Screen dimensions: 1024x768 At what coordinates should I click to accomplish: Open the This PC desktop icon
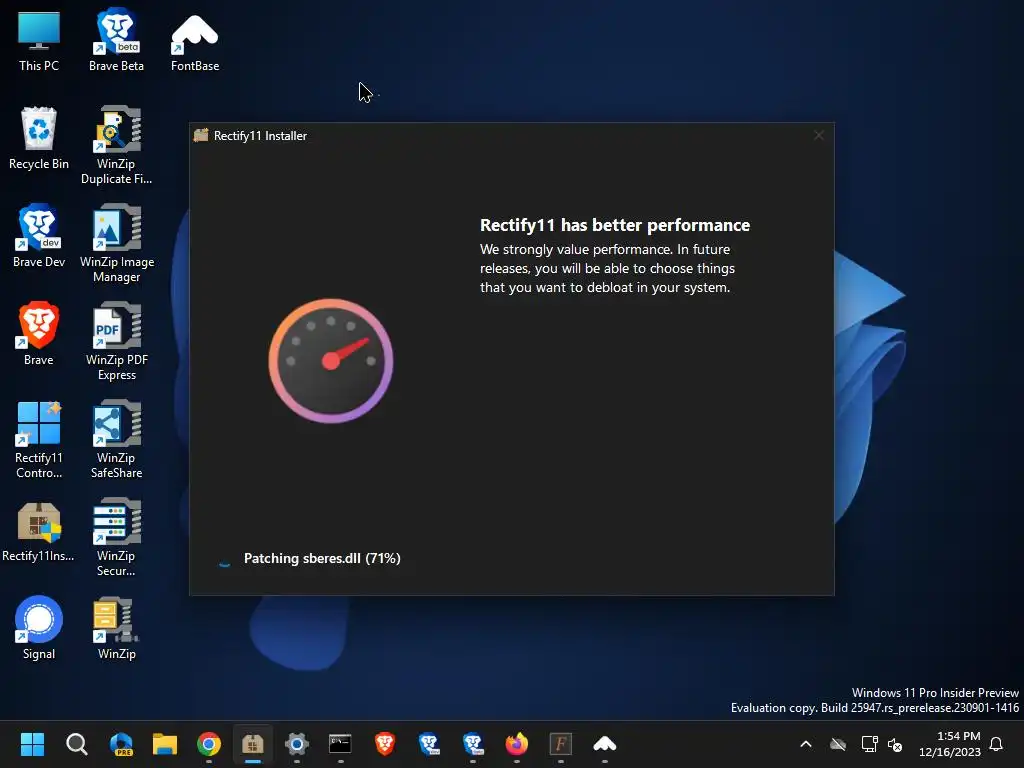click(x=39, y=40)
